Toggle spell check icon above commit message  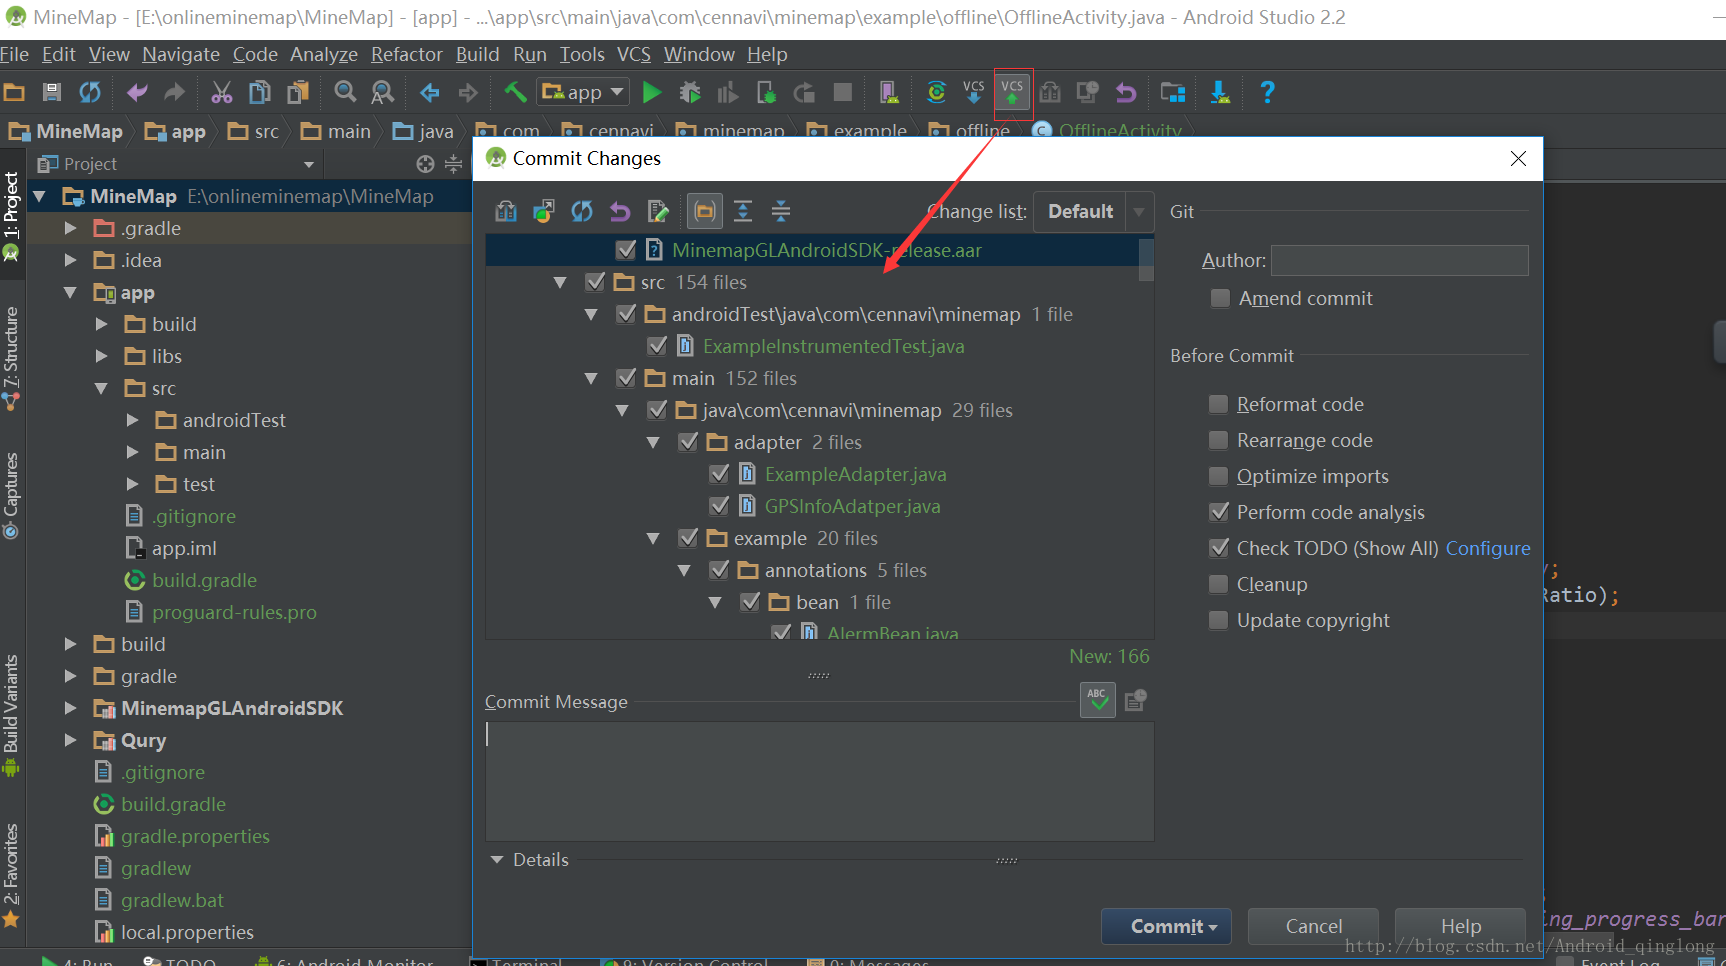click(x=1098, y=700)
